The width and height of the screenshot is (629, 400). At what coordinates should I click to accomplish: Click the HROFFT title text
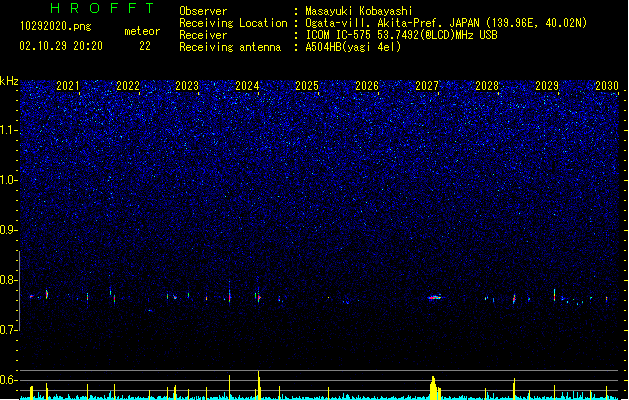click(102, 8)
